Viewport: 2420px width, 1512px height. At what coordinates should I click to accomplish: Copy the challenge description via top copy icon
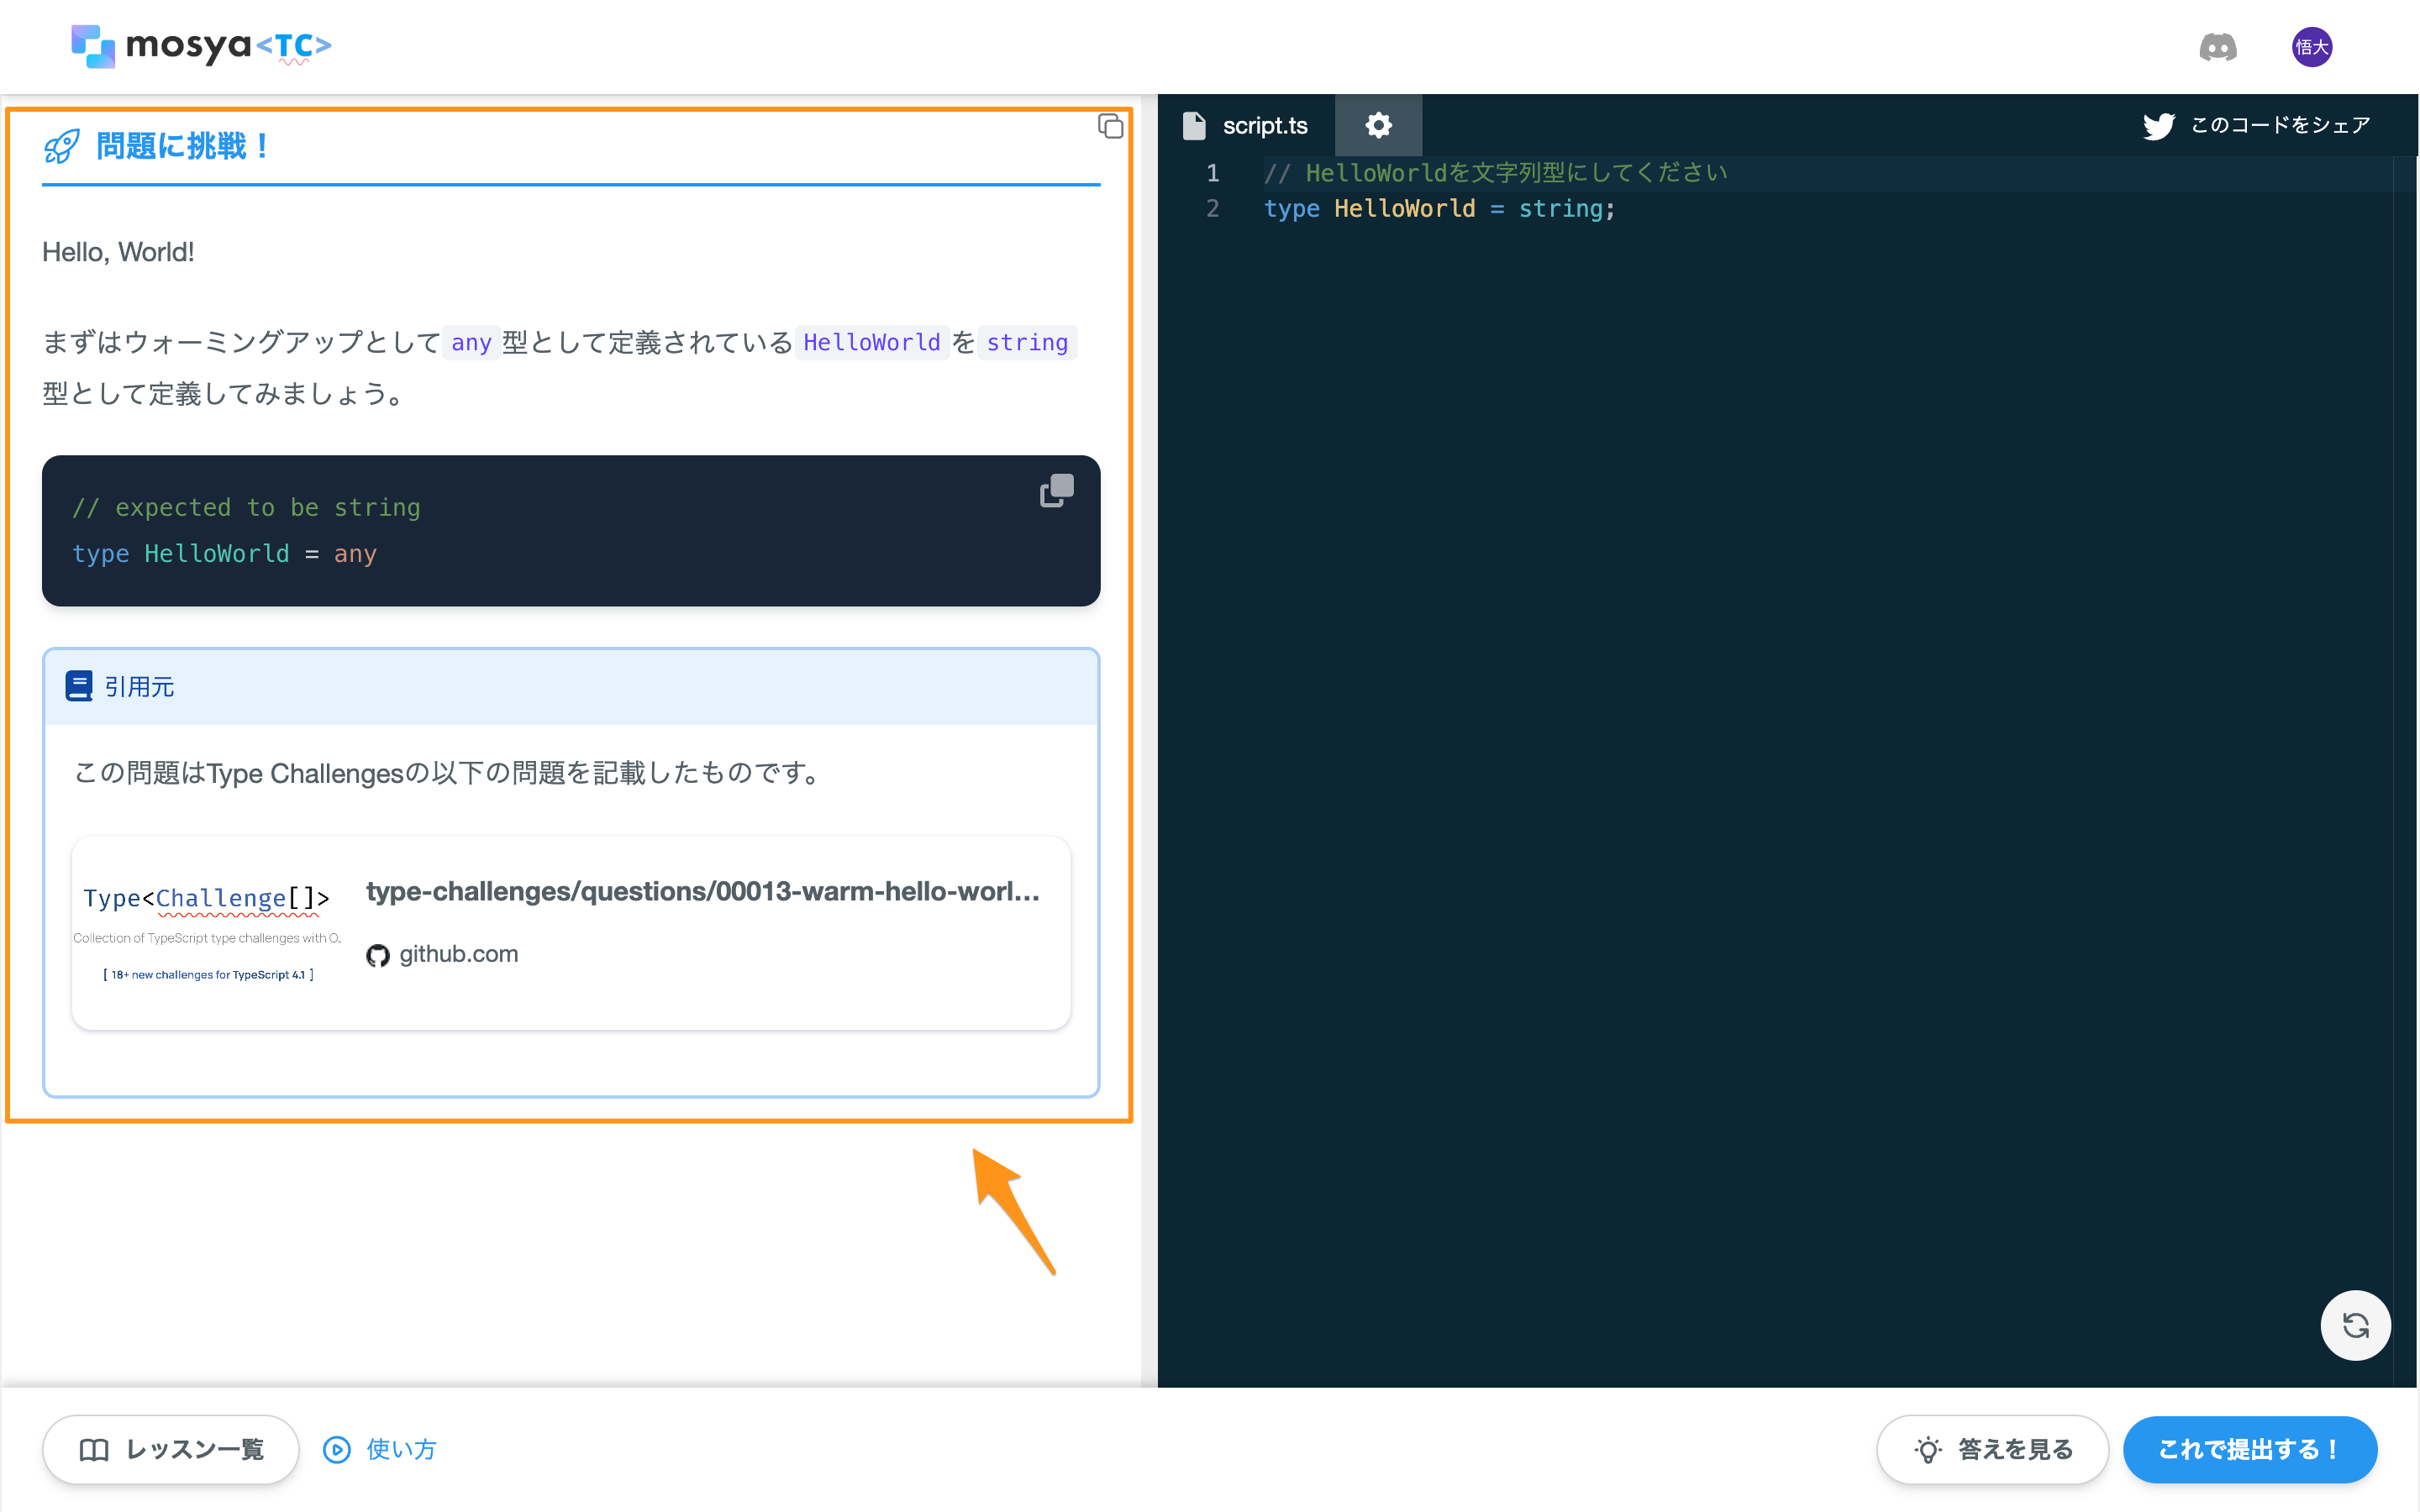tap(1111, 127)
